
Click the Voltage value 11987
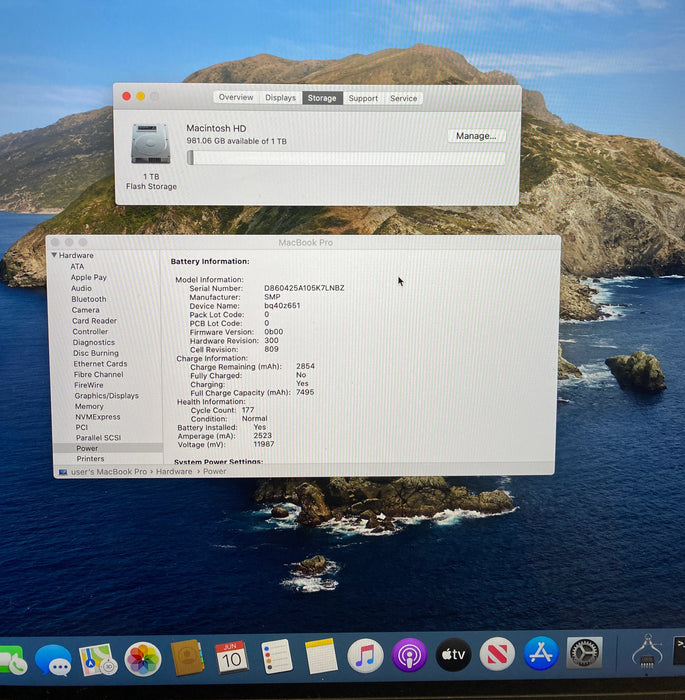263,444
